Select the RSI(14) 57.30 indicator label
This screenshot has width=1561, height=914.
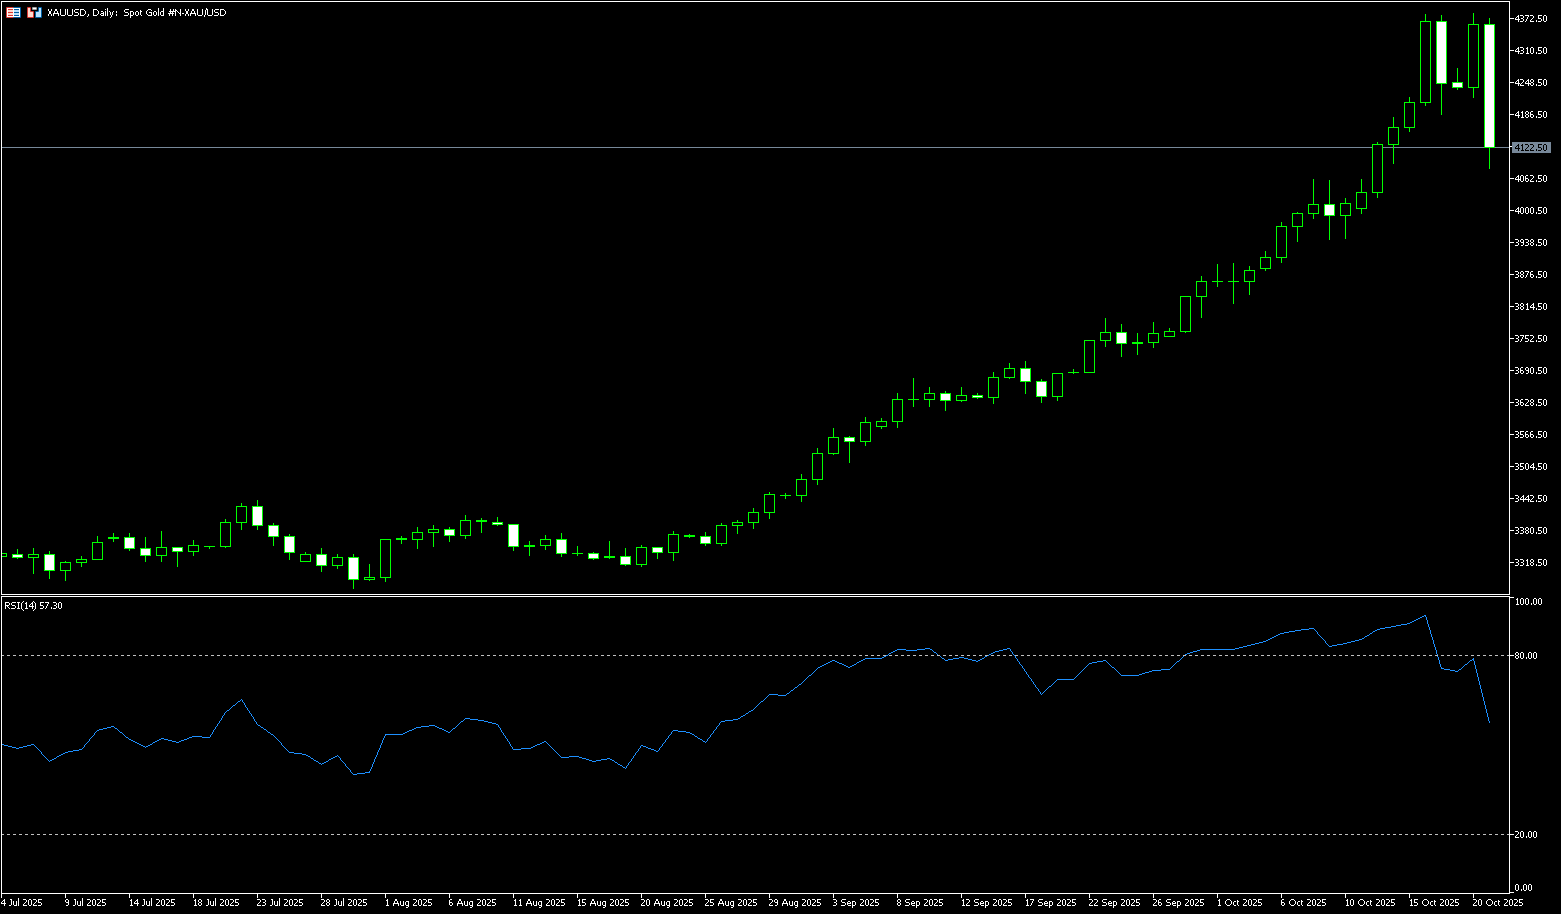coord(33,606)
